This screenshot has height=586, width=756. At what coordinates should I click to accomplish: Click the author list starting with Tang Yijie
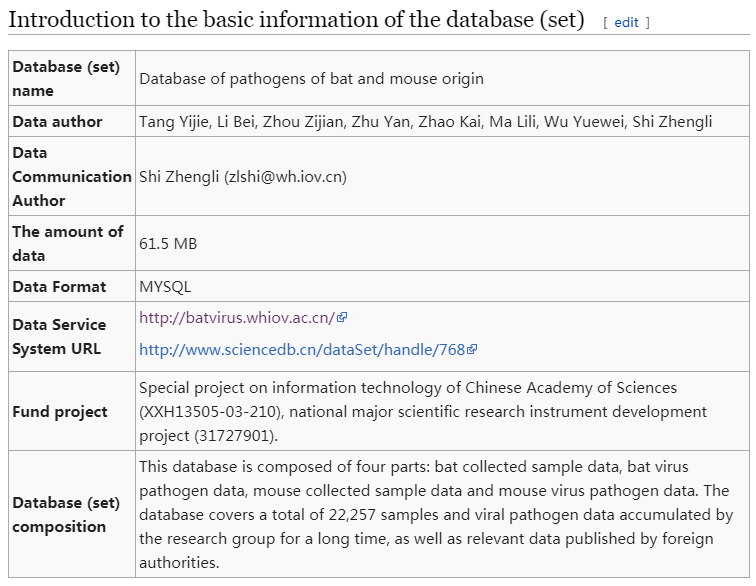click(x=426, y=122)
